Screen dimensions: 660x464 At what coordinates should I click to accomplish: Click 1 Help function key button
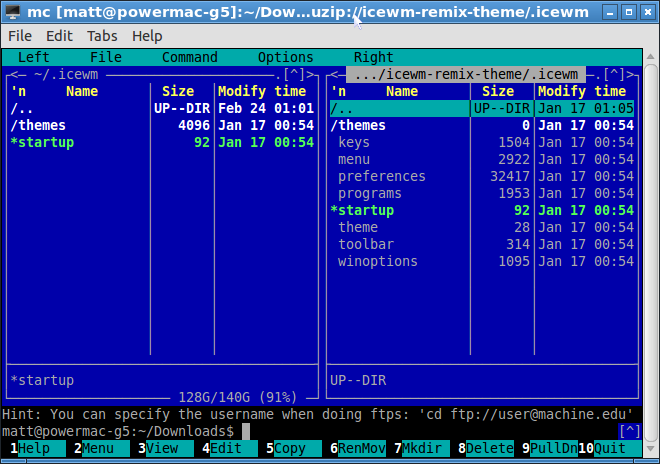(37, 448)
